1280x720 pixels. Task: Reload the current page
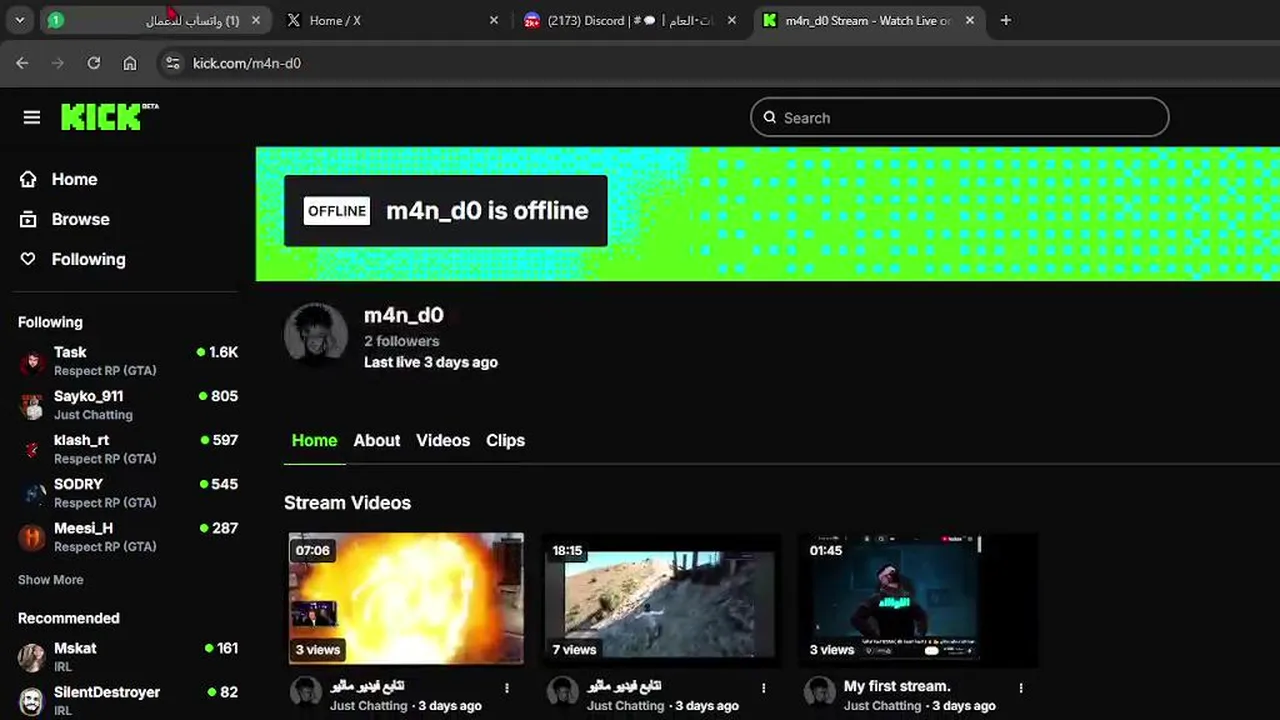[x=94, y=63]
